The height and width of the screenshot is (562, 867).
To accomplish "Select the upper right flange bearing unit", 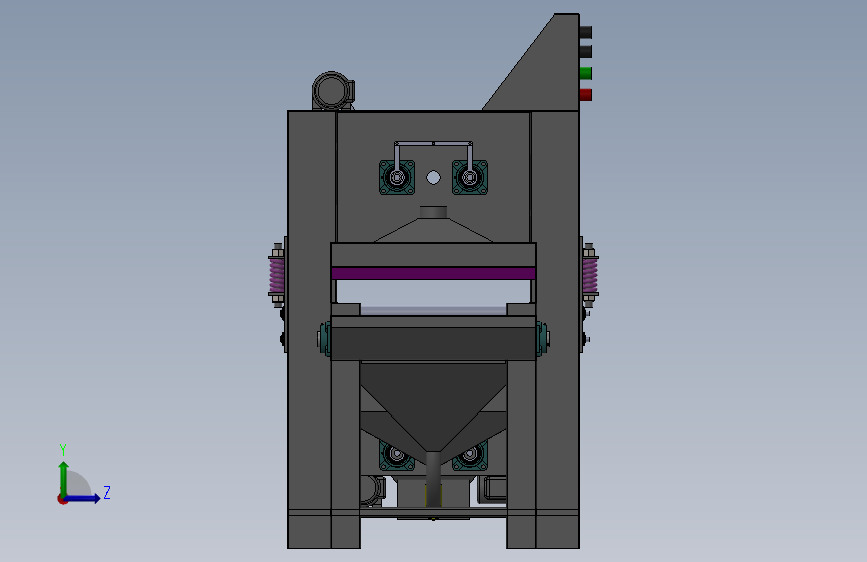I will (470, 178).
